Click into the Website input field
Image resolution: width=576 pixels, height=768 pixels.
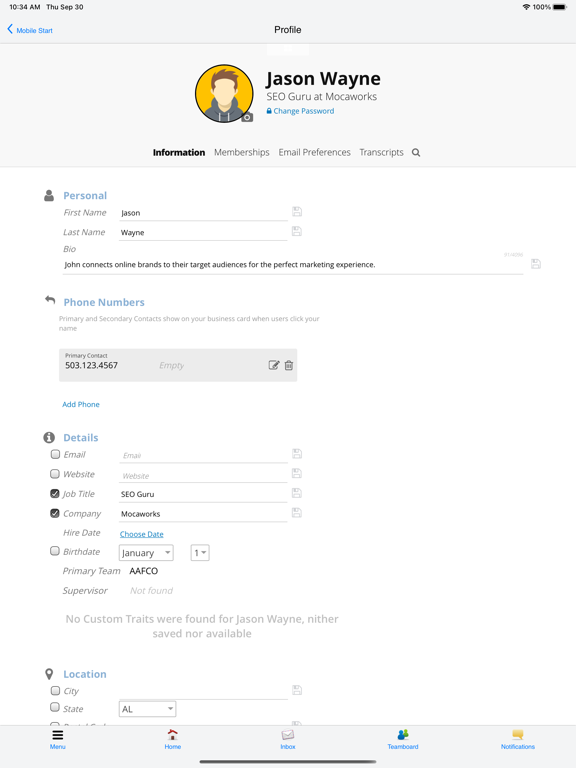point(203,475)
